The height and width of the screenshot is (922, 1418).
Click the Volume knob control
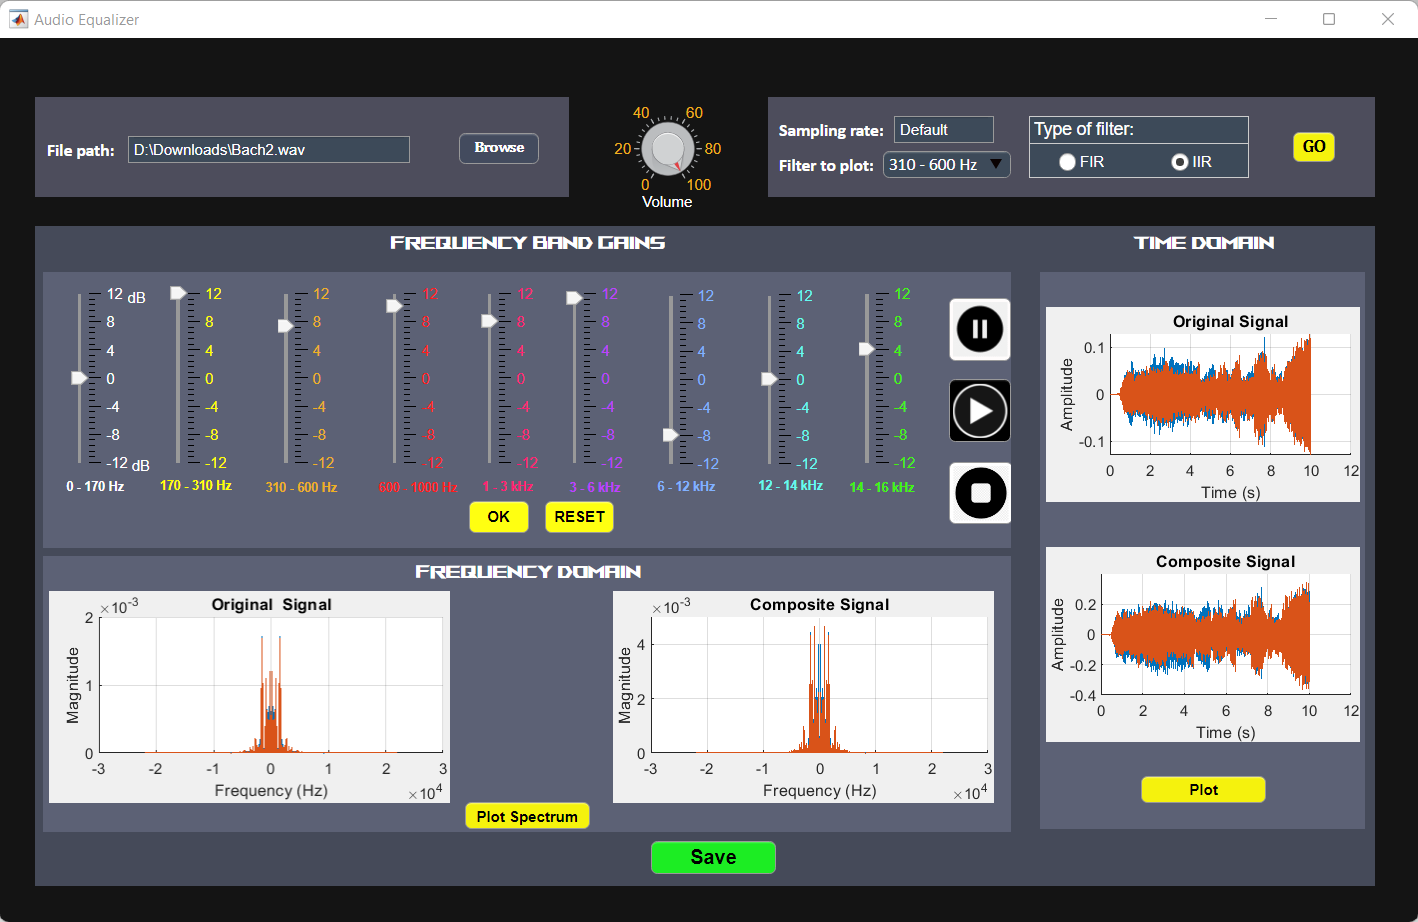pos(667,150)
